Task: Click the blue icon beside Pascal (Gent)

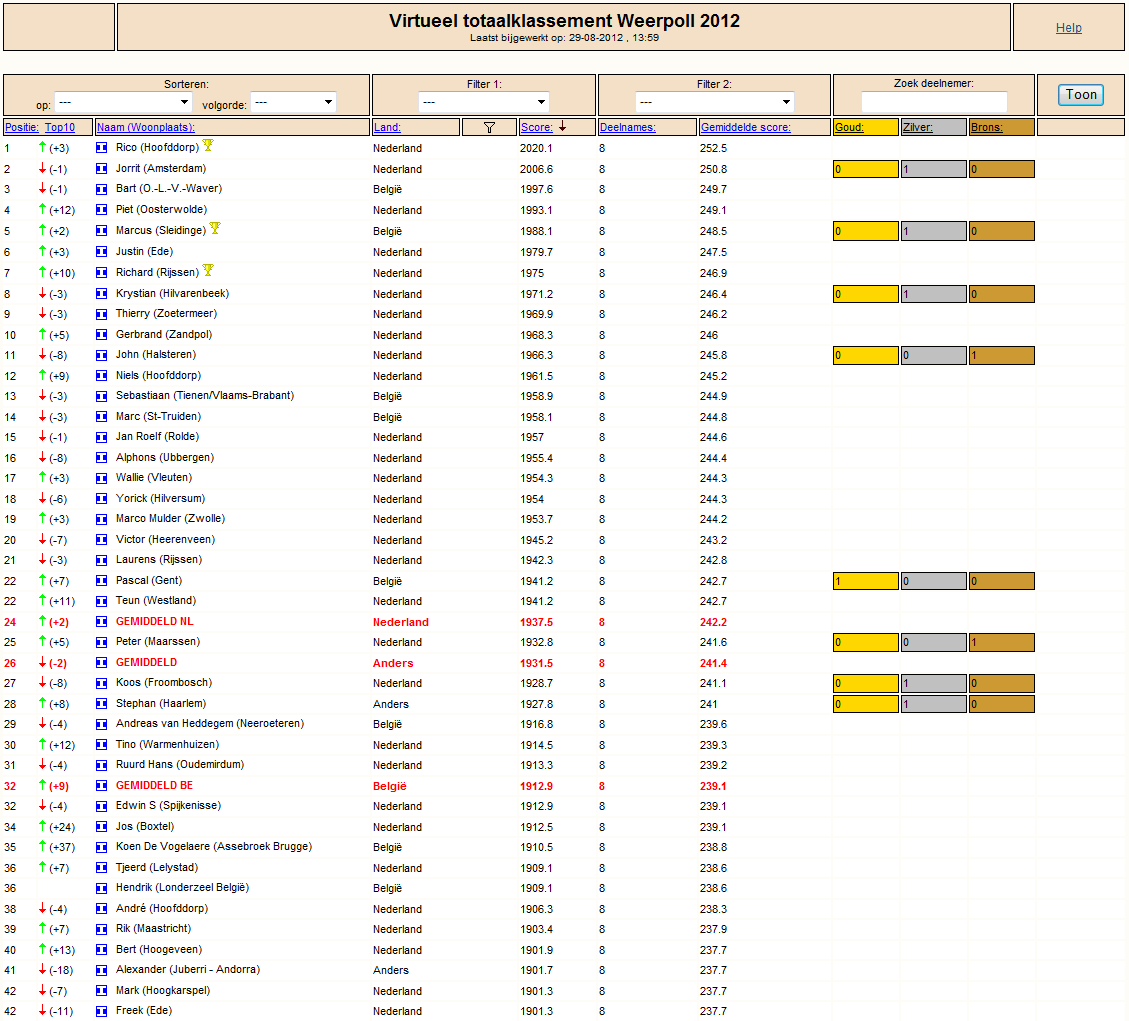Action: coord(102,581)
